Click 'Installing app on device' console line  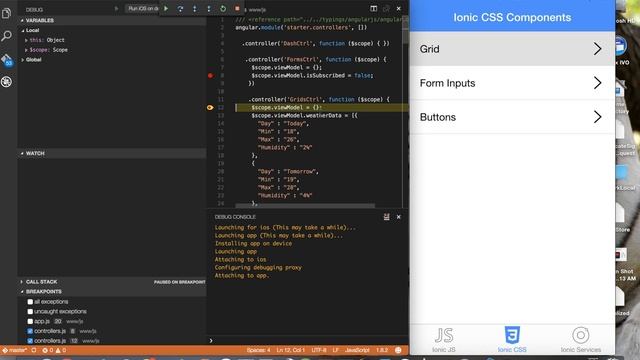coord(253,243)
